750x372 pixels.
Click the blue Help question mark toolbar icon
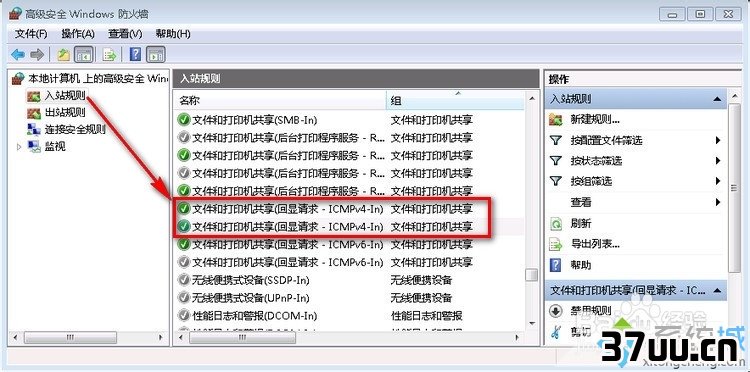(135, 55)
